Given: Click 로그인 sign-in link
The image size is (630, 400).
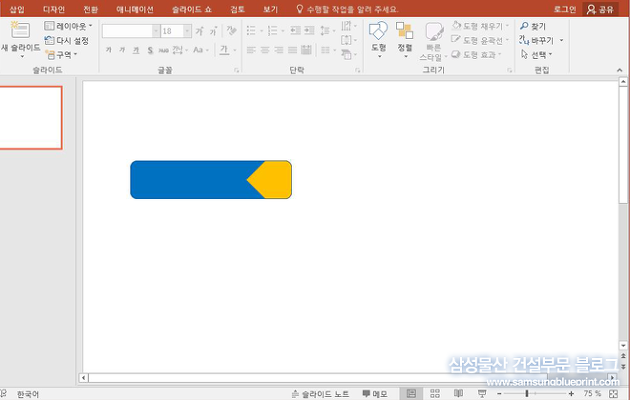Looking at the screenshot, I should [x=565, y=9].
